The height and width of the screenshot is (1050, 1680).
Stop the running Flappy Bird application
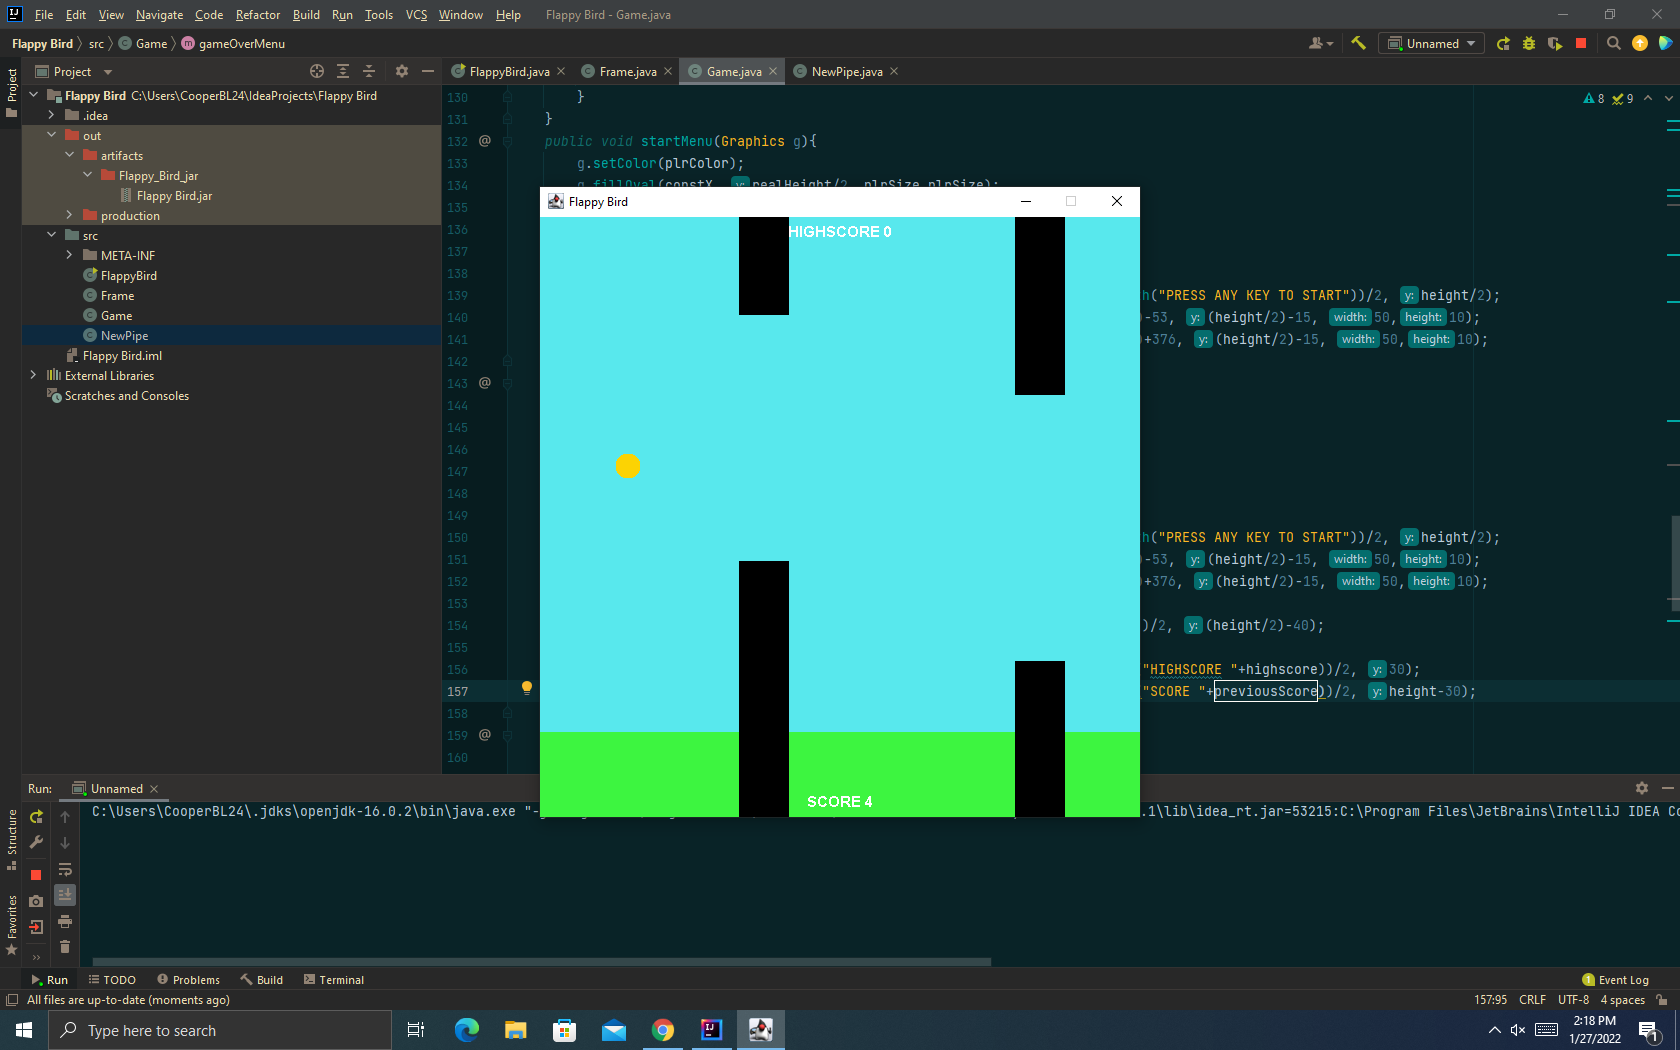[x=1581, y=43]
